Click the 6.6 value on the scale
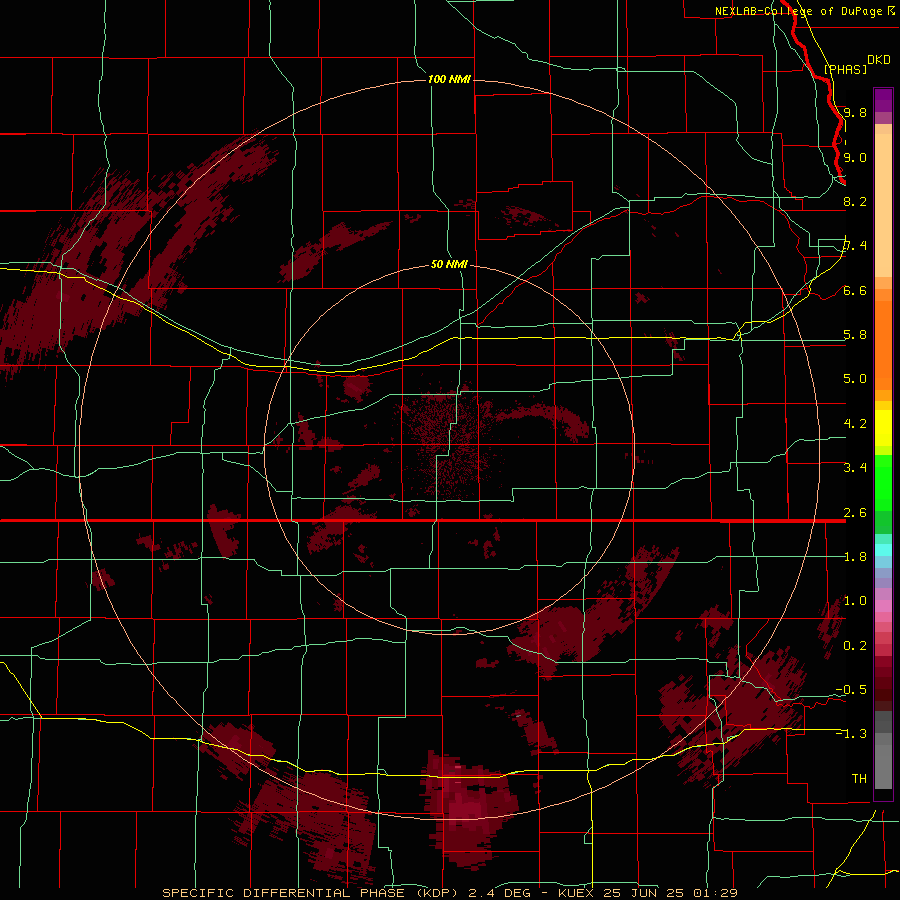The image size is (900, 900). pos(855,290)
